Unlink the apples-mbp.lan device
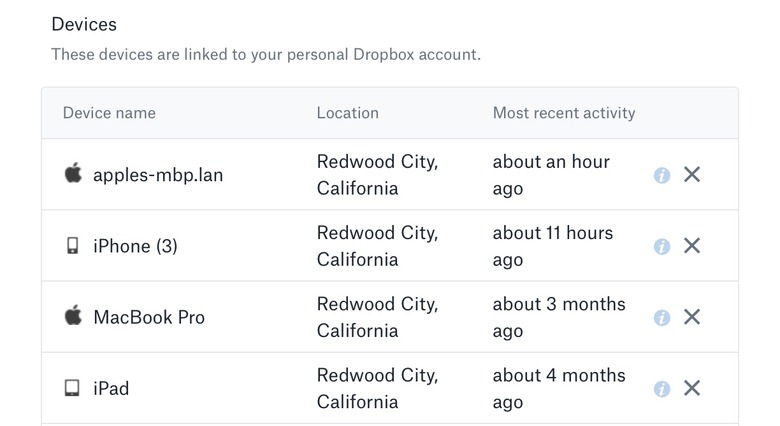Image resolution: width=780 pixels, height=426 pixels. [691, 175]
